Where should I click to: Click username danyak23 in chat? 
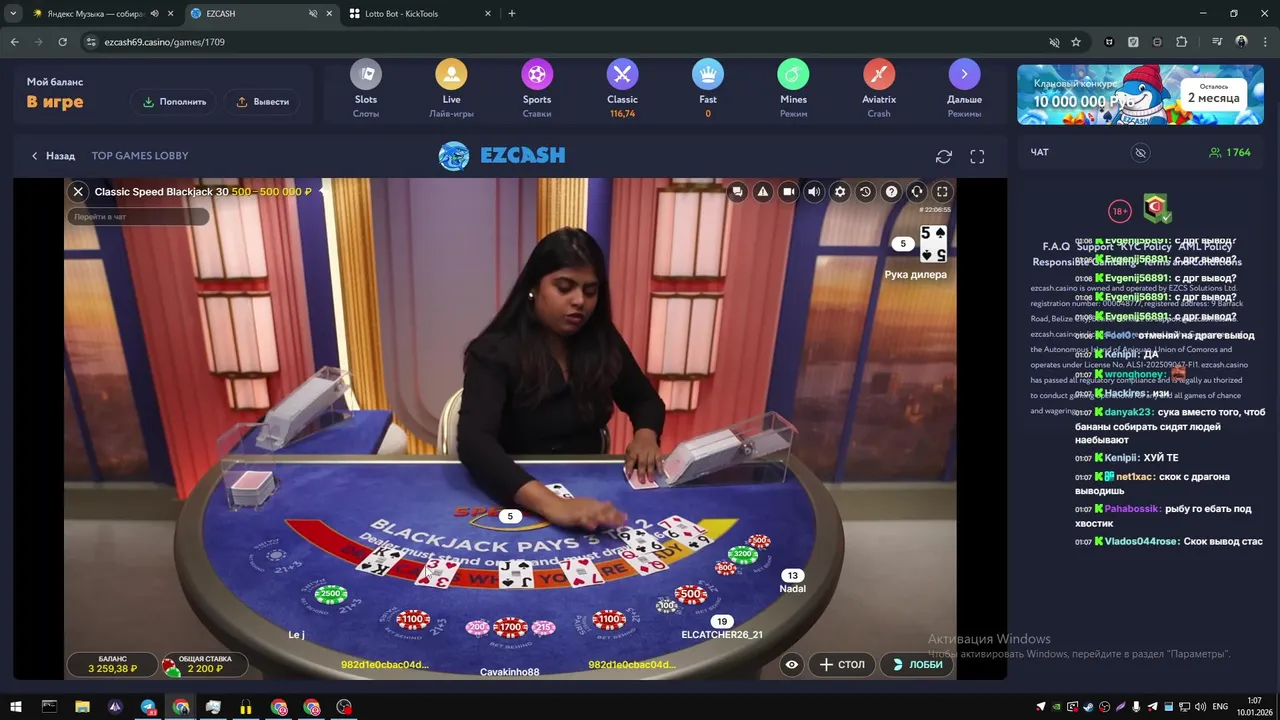1130,412
